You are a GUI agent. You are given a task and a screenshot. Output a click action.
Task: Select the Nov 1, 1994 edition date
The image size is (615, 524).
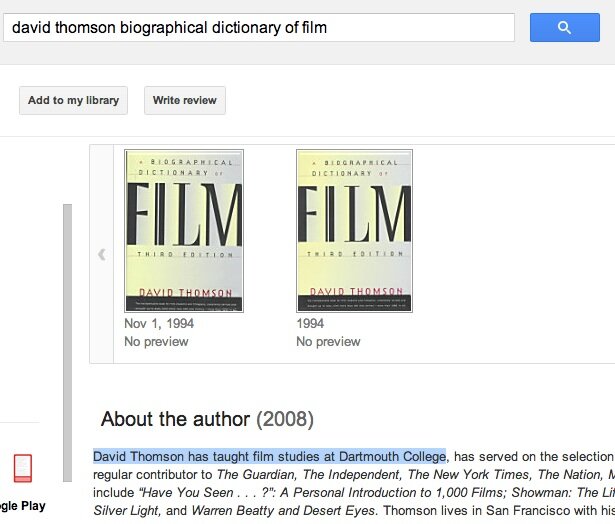point(159,324)
